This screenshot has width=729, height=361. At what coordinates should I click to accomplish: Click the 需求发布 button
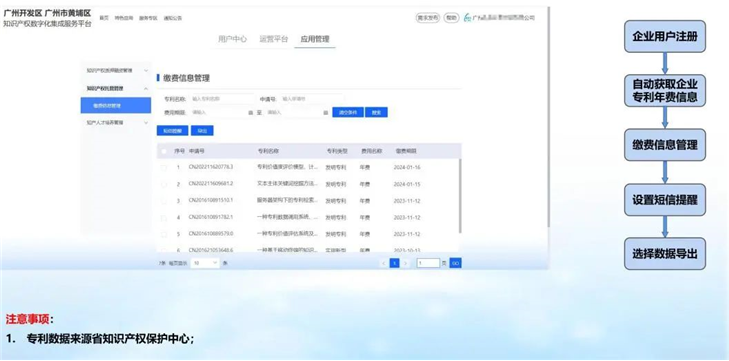427,18
